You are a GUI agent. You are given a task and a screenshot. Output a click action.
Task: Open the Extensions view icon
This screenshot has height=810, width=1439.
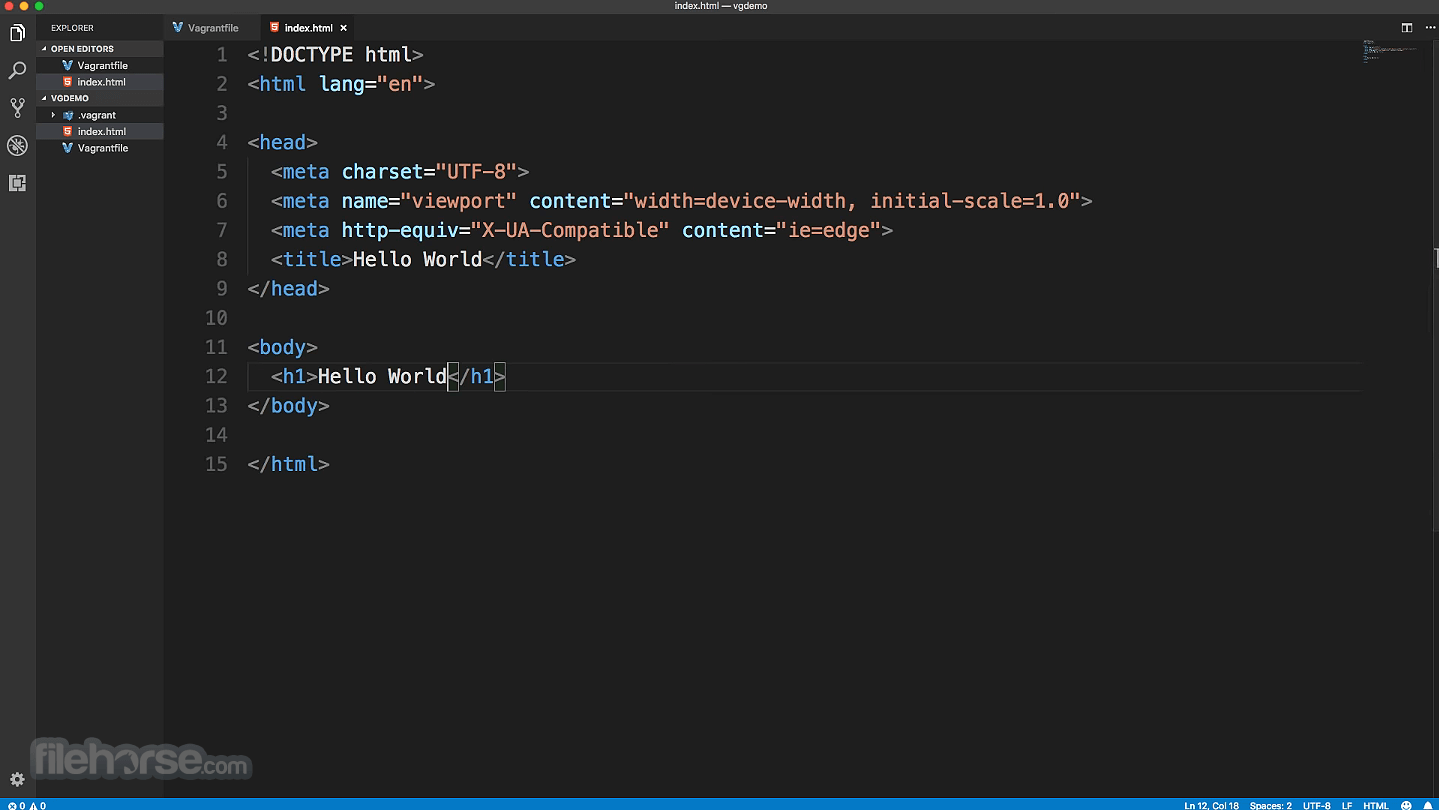point(17,183)
